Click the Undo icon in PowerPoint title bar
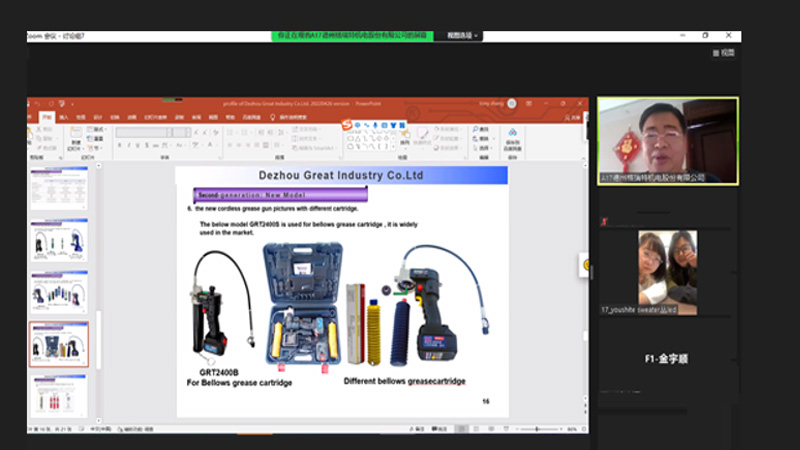The width and height of the screenshot is (800, 450). (x=38, y=104)
